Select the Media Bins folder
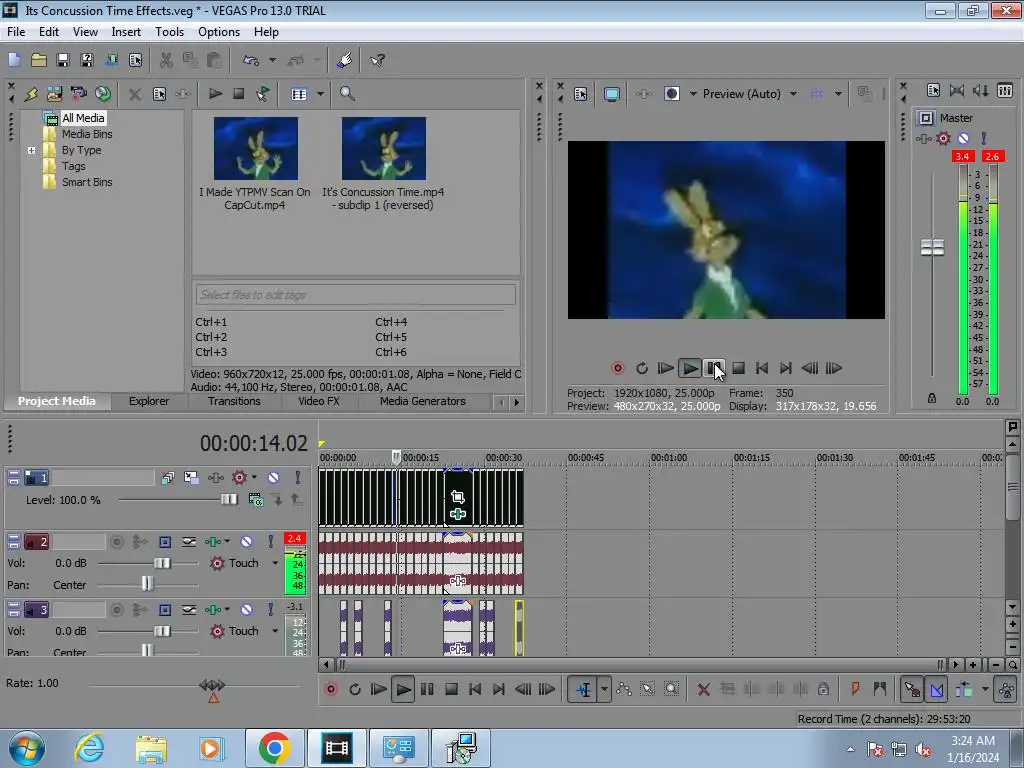Viewport: 1024px width, 768px height. pyautogui.click(x=87, y=134)
